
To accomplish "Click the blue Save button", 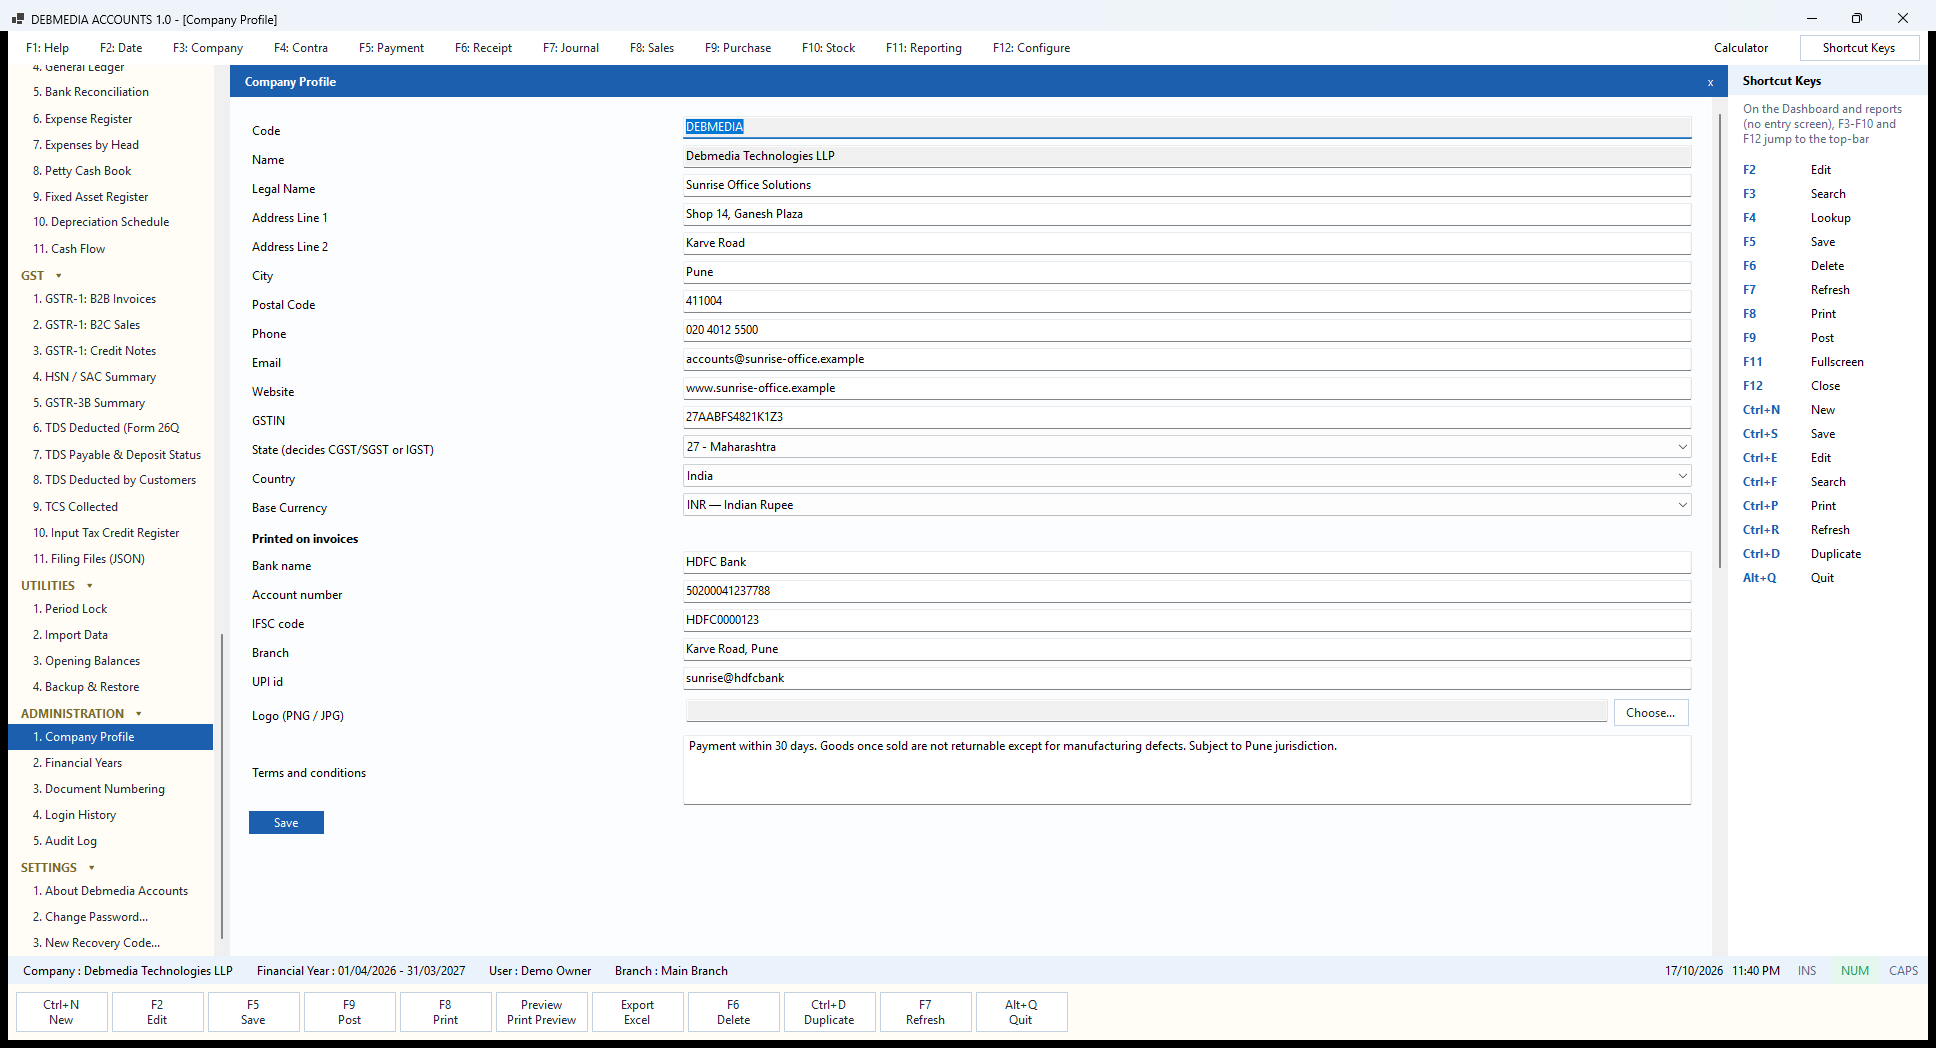I will point(286,823).
